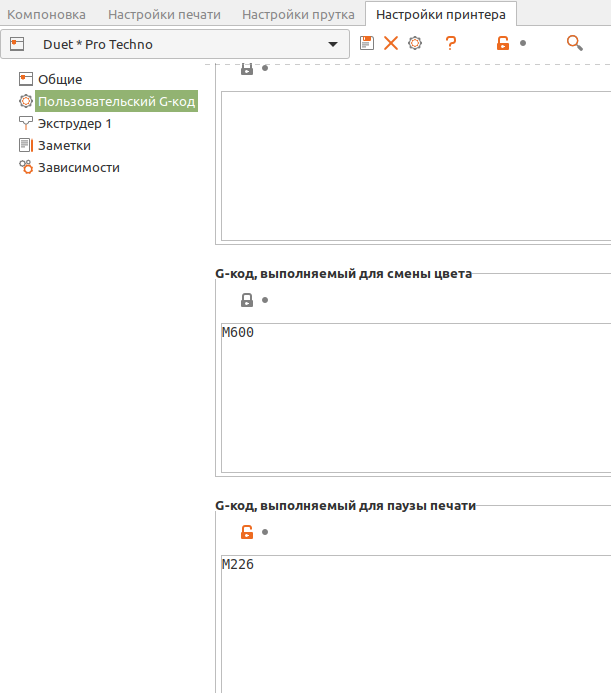Click the toolbar orange unlocked padlock icon
Image resolution: width=611 pixels, height=693 pixels.
[x=503, y=43]
